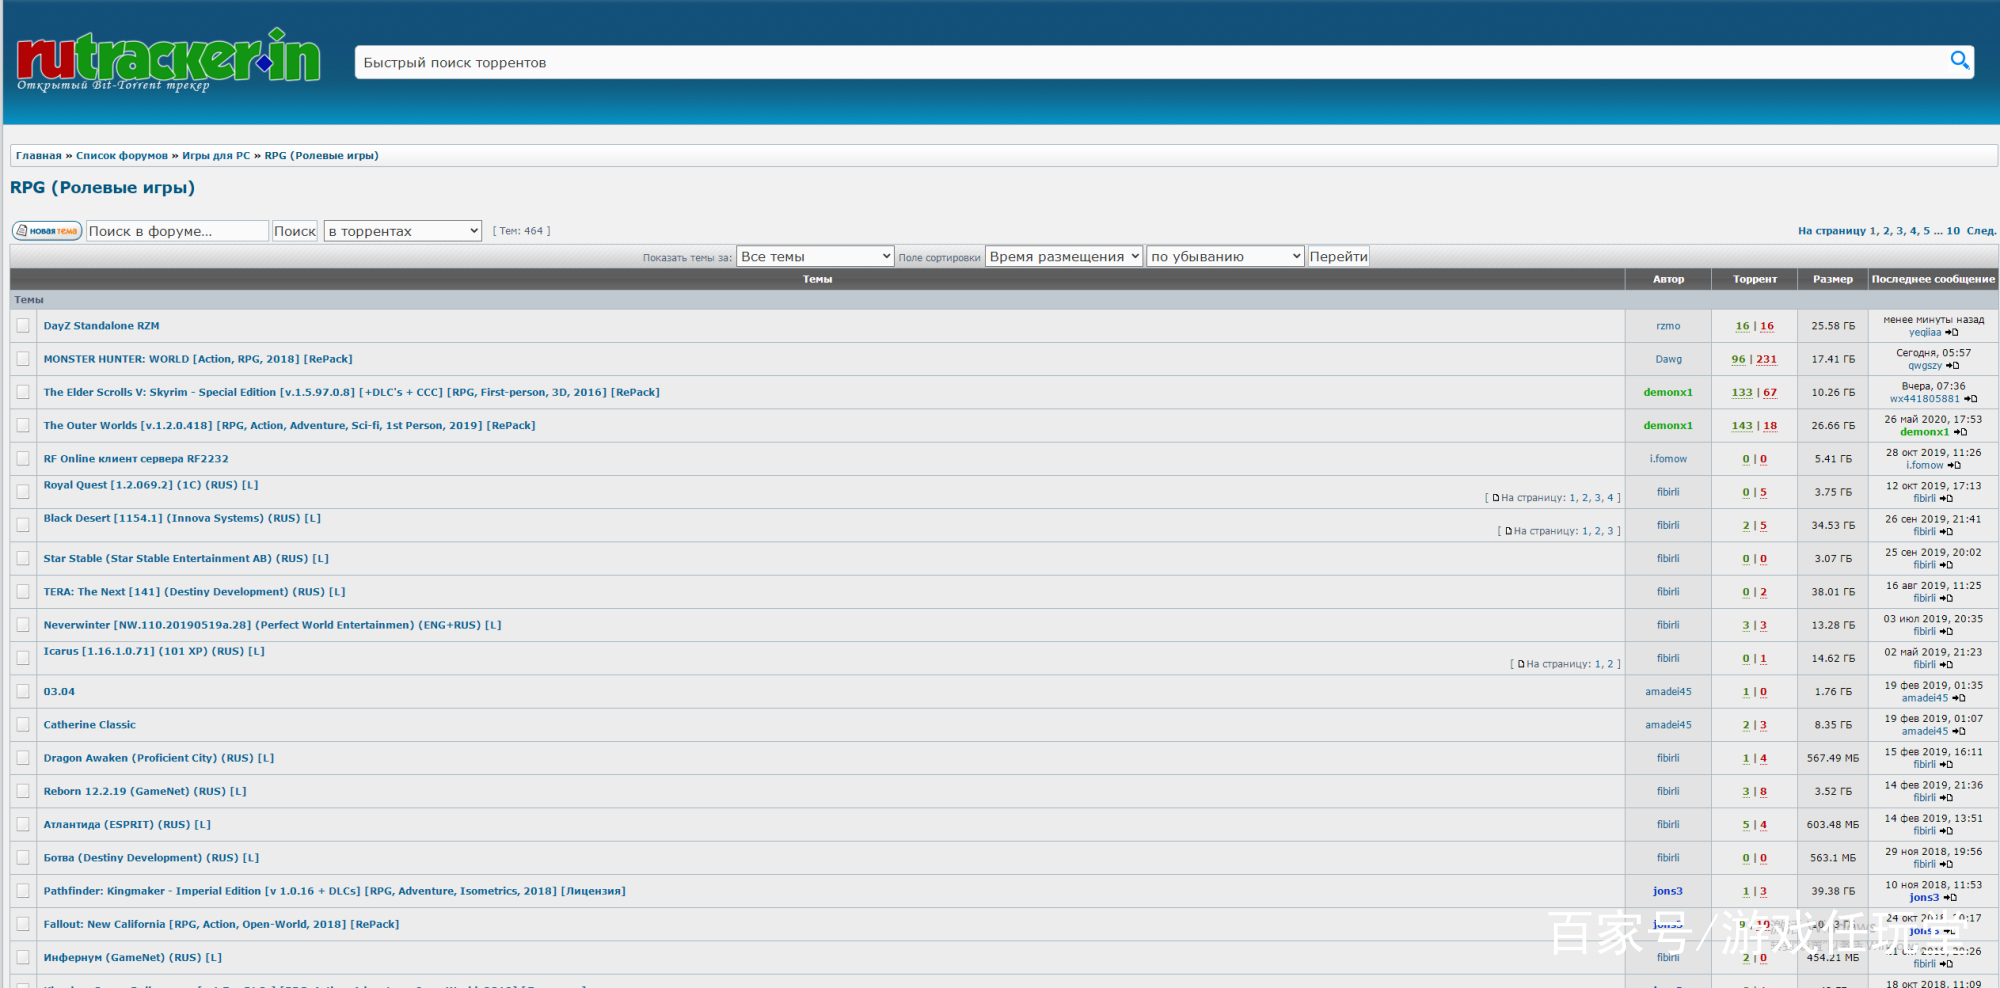
Task: Jump to latest post icon in Neverwinter row
Action: point(1946,631)
